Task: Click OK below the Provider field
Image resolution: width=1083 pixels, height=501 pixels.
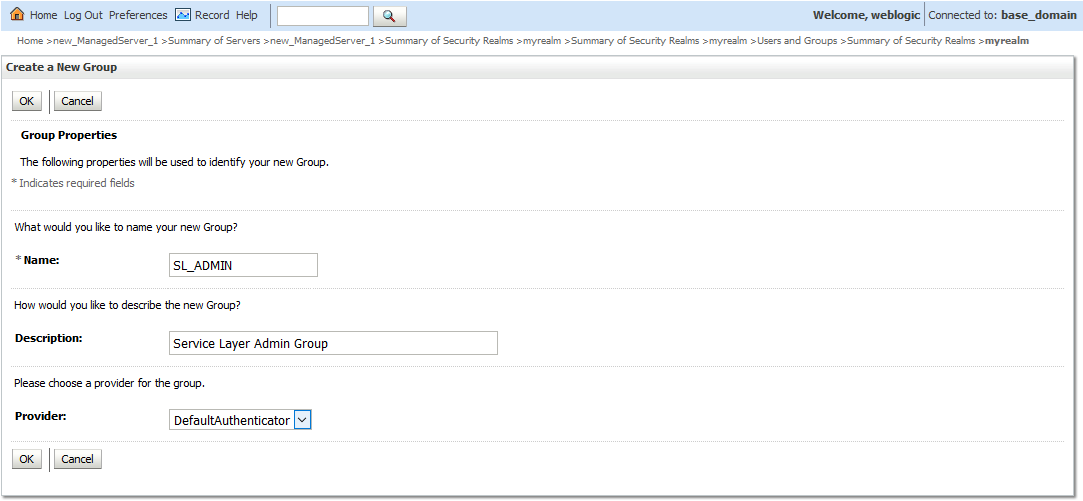Action: click(26, 459)
